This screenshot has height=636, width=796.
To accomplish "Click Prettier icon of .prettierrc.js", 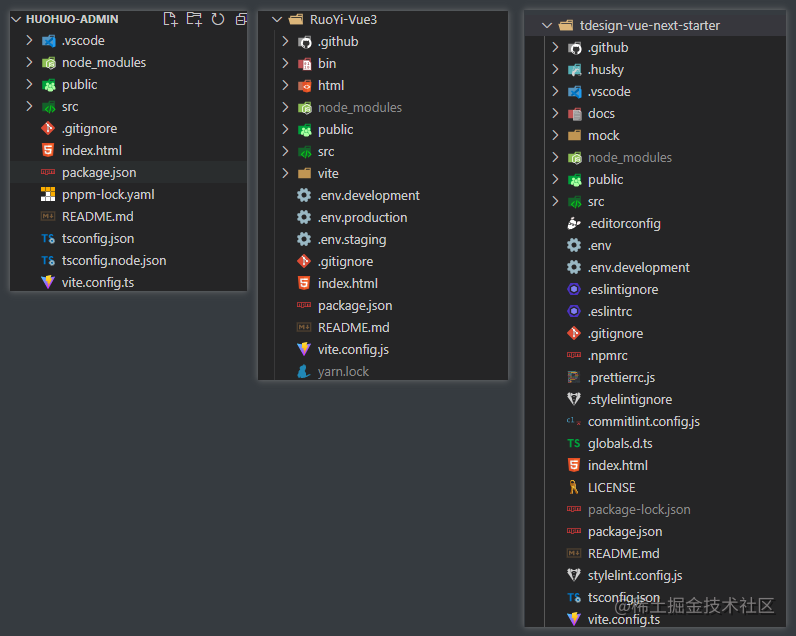I will 574,377.
